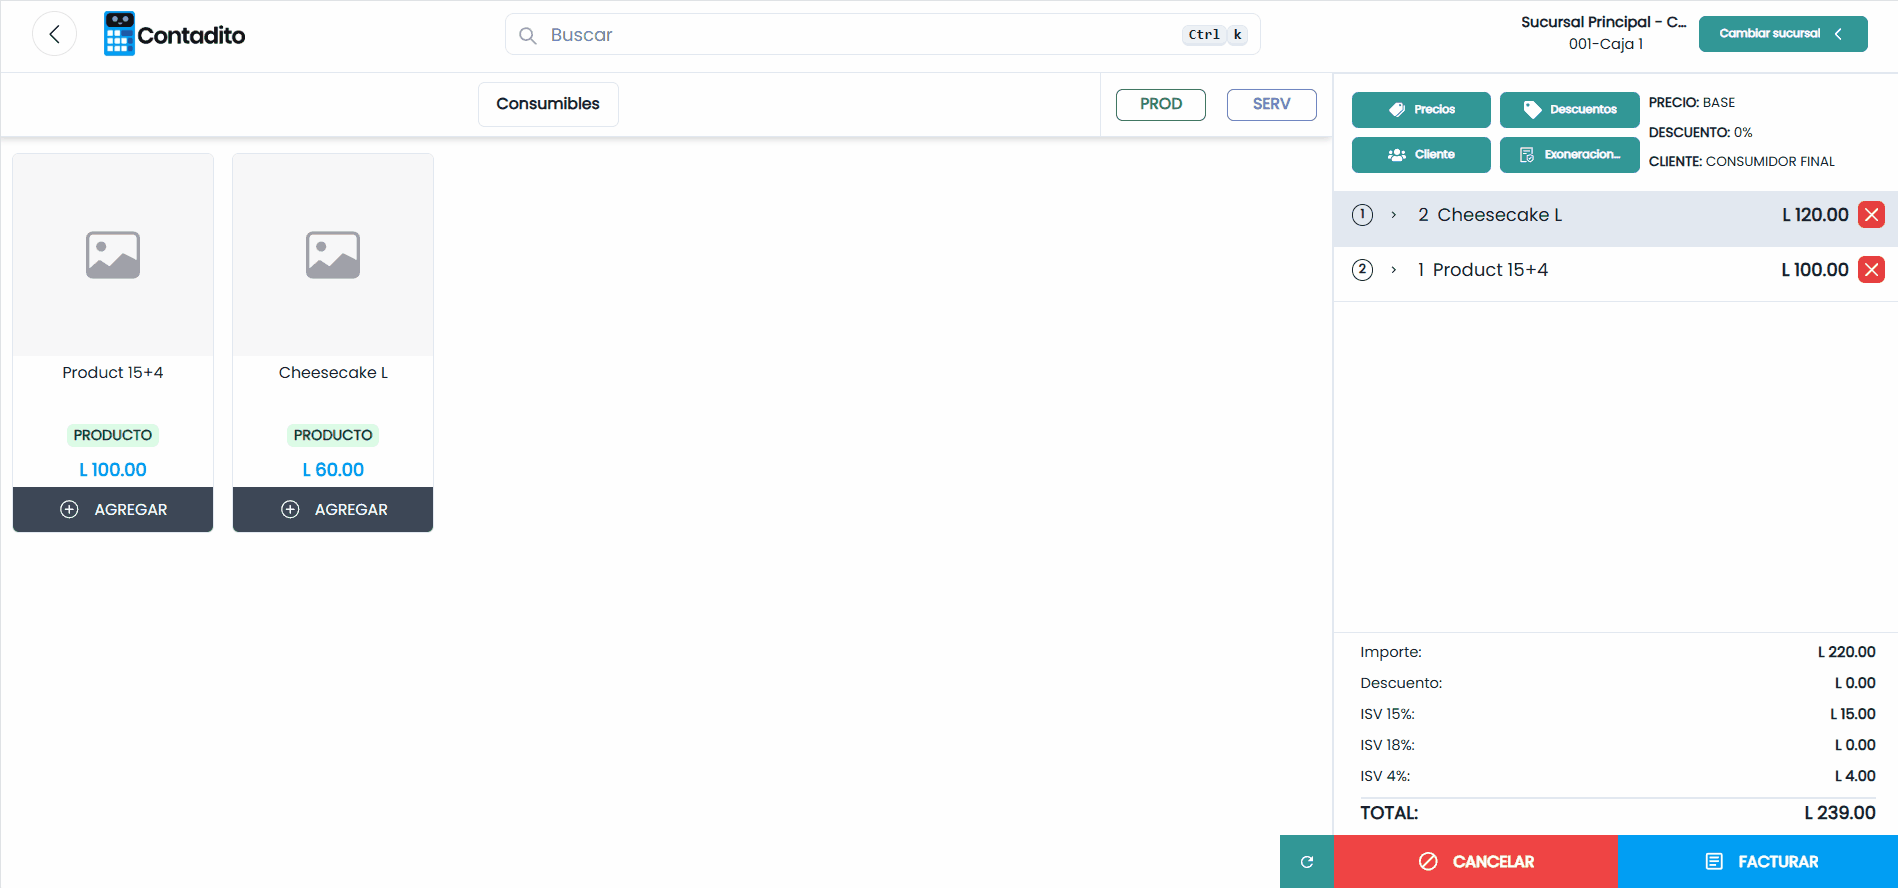Open the Precios options
The image size is (1898, 888).
click(1421, 110)
